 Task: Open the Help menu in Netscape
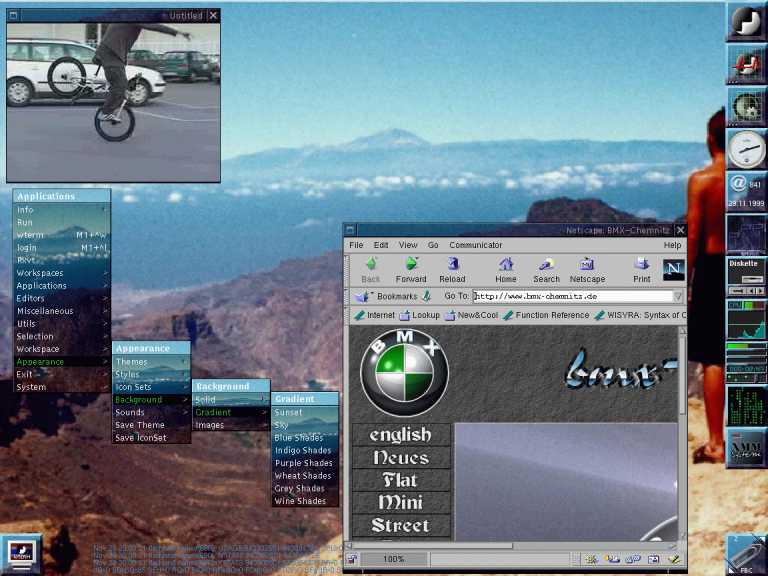tap(672, 245)
